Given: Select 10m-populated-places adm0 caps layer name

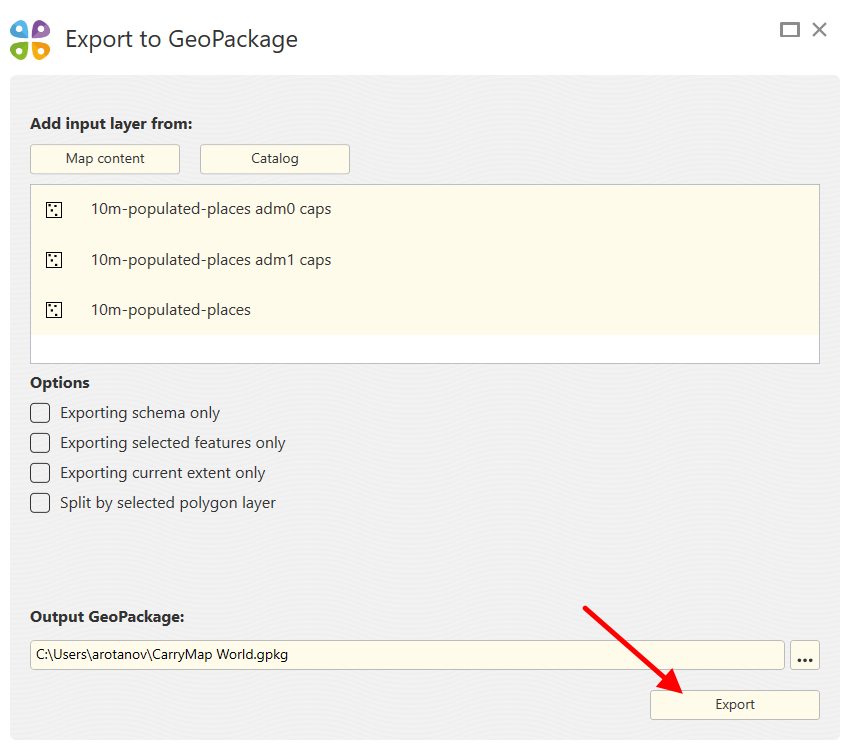Looking at the screenshot, I should (211, 210).
